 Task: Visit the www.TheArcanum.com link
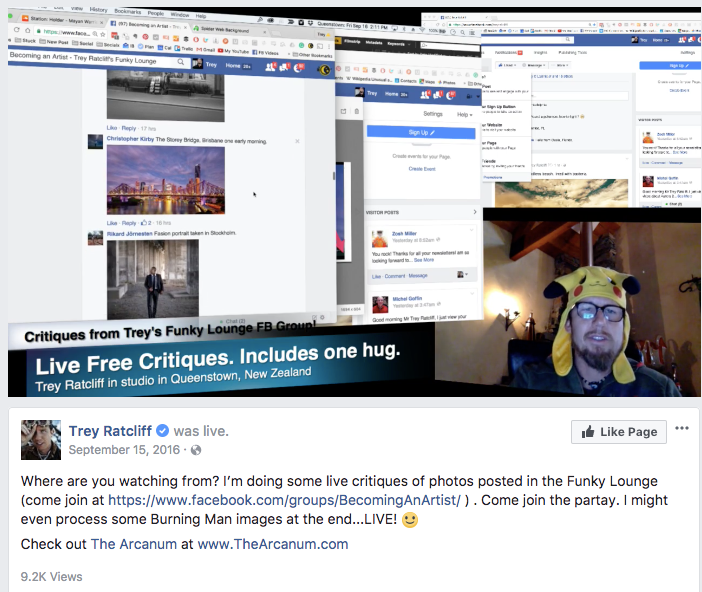(x=273, y=544)
